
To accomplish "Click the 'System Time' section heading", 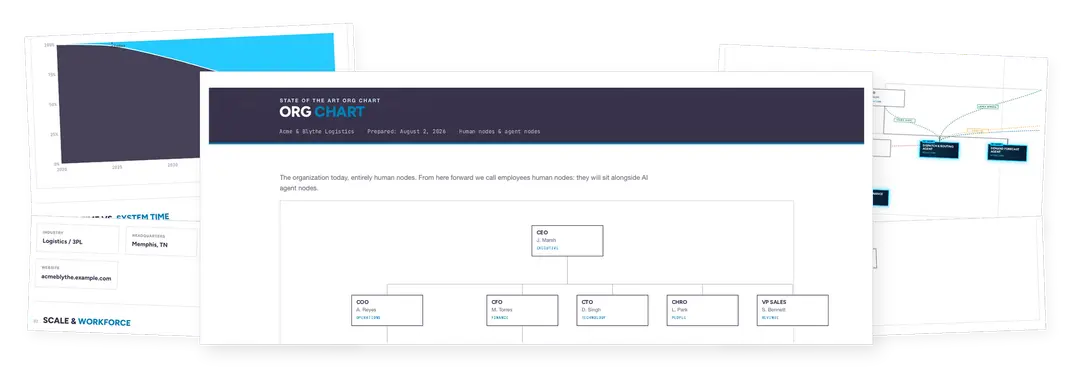I will point(143,217).
